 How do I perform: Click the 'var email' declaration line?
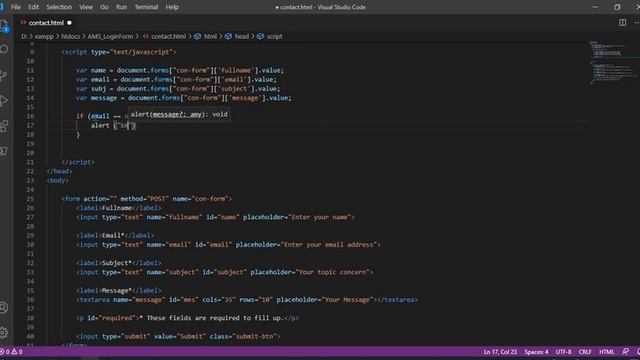[176, 80]
